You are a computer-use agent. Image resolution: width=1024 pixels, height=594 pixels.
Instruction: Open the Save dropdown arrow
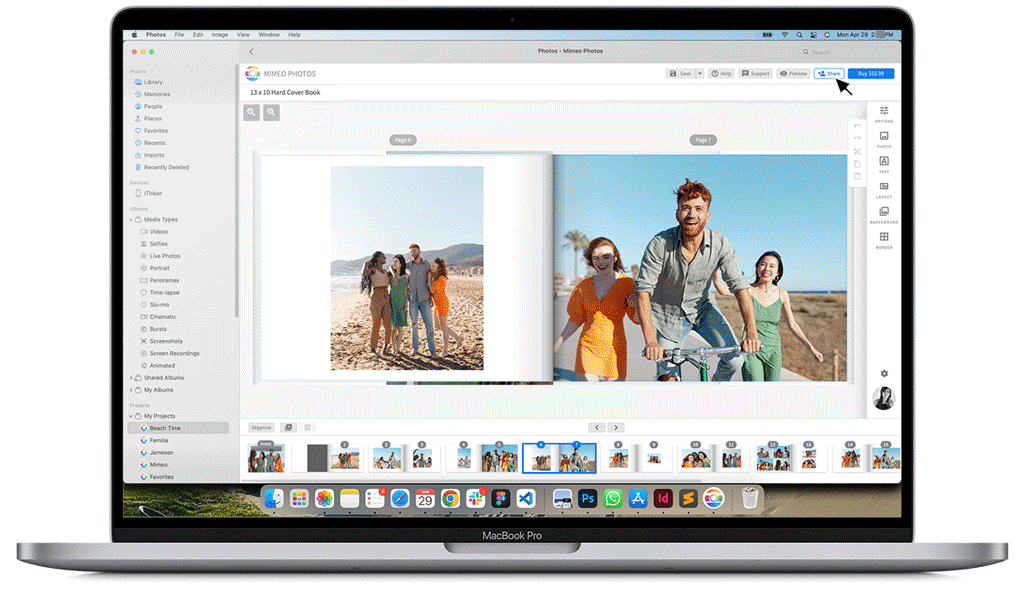(700, 73)
